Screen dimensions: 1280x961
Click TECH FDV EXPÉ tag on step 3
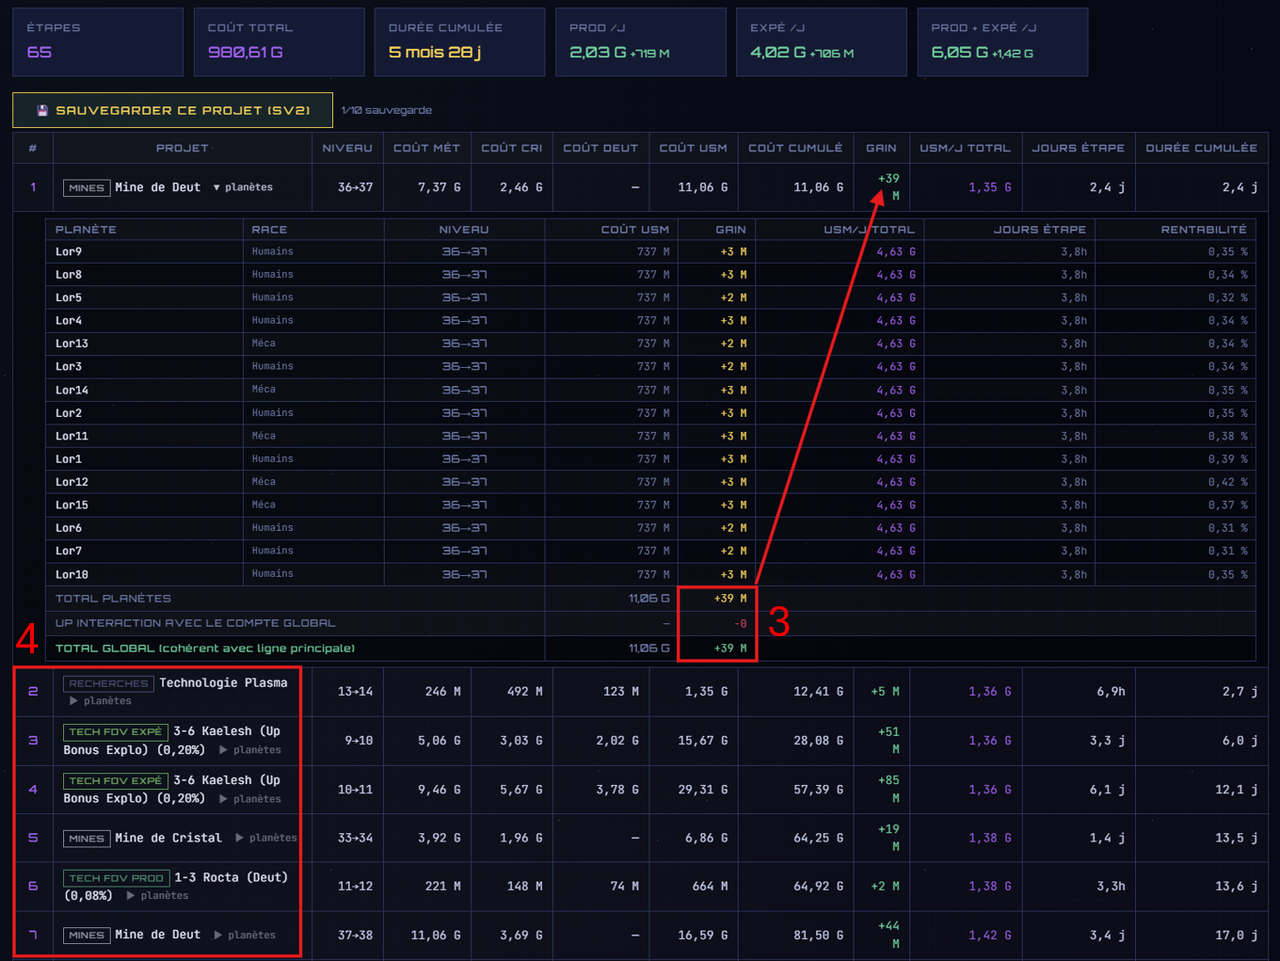click(x=115, y=732)
